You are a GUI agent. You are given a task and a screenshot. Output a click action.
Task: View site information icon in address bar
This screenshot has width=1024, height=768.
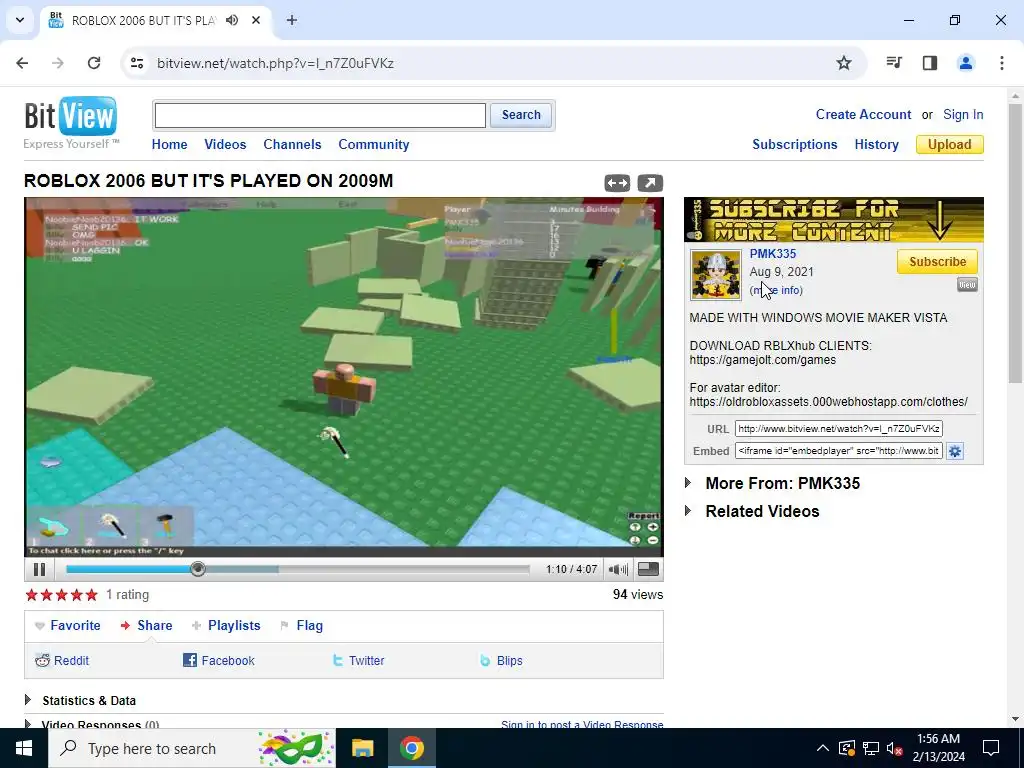point(137,63)
